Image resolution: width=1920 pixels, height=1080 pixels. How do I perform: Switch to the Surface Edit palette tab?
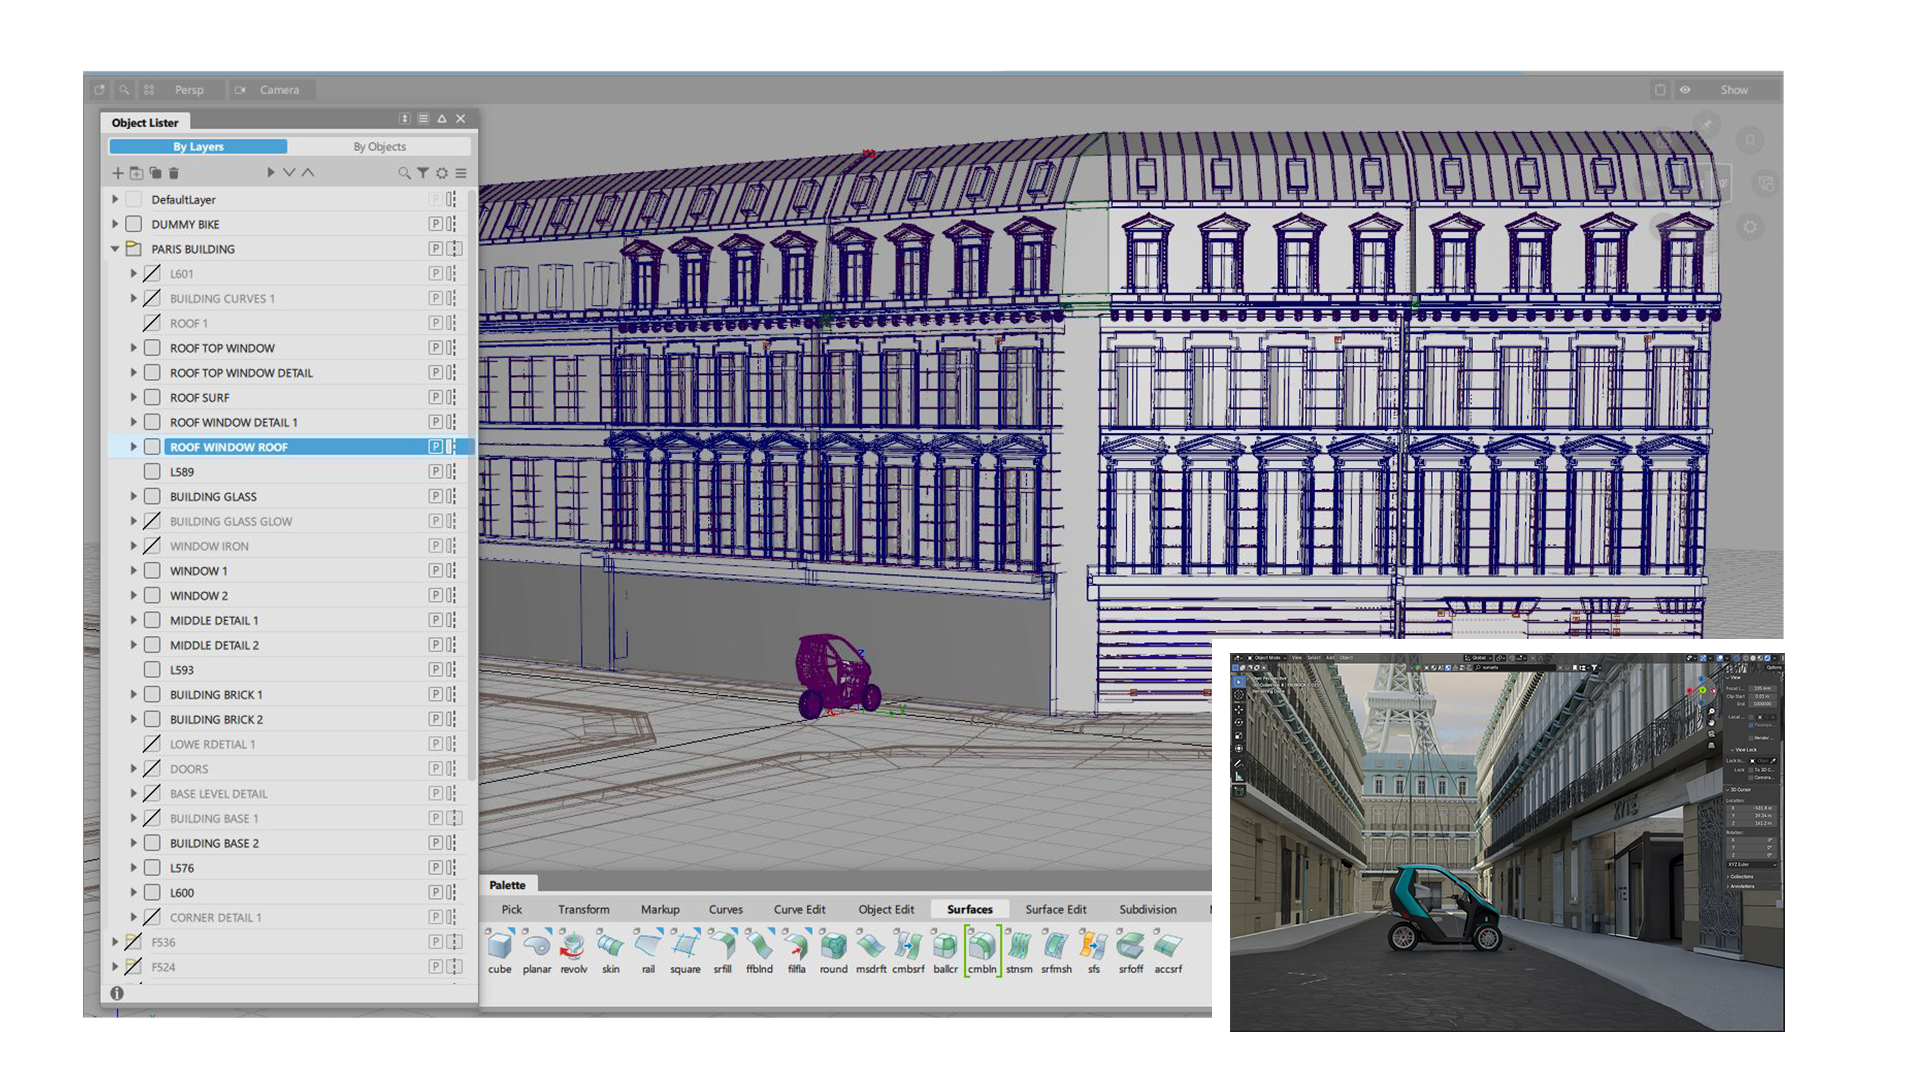point(1055,909)
